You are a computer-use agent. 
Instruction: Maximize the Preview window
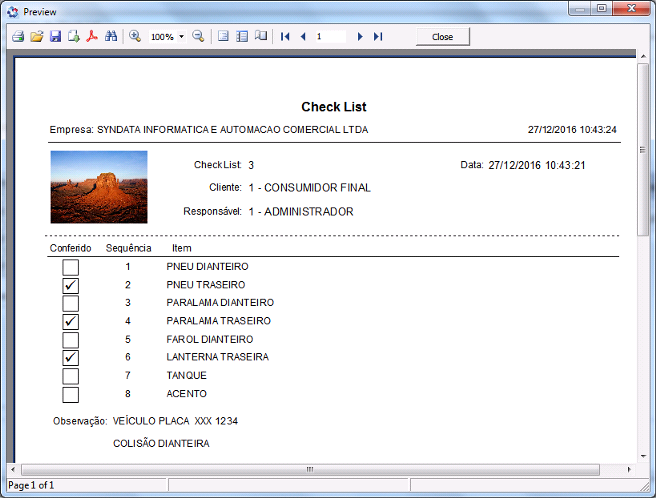tap(601, 9)
